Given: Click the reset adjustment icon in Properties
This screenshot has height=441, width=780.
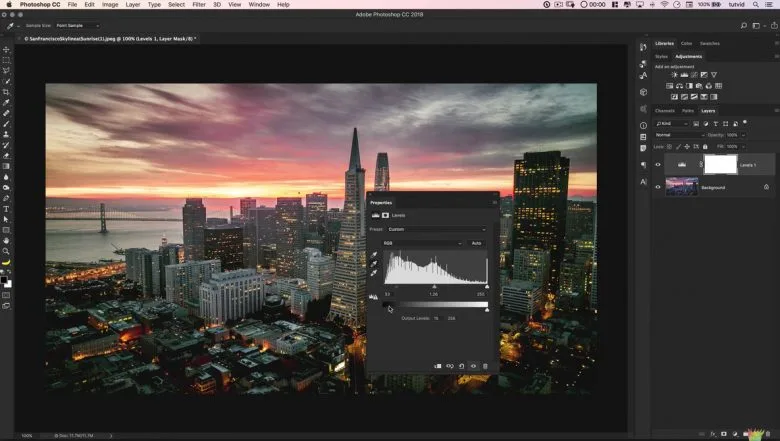Looking at the screenshot, I should 462,366.
